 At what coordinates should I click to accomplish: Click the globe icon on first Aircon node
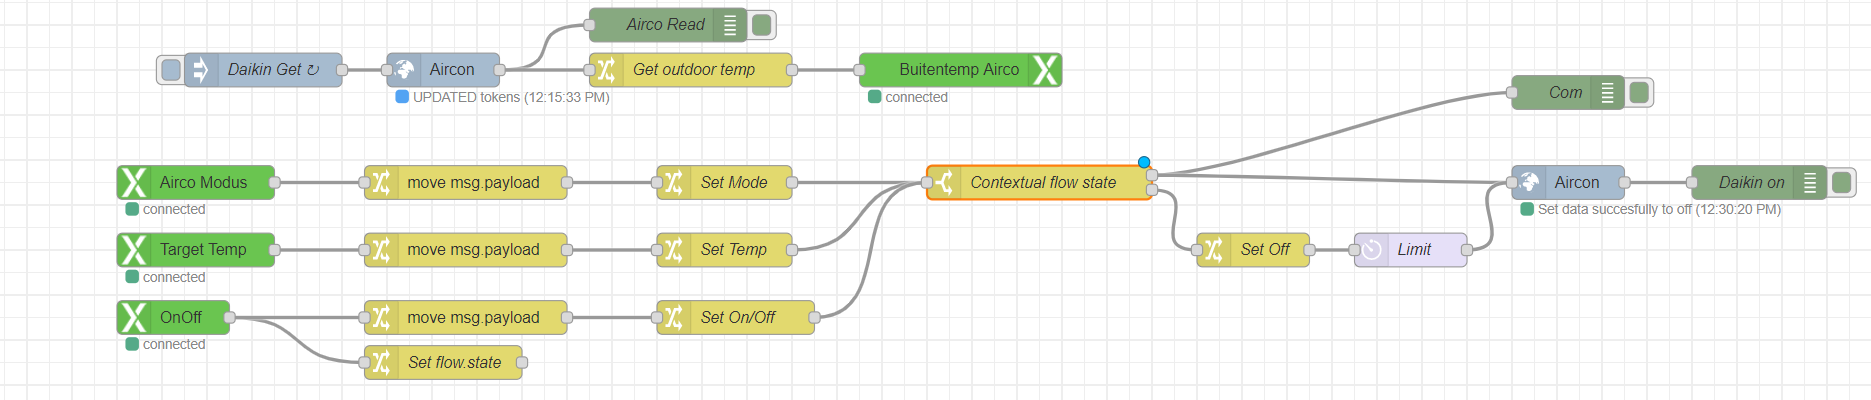tap(403, 70)
